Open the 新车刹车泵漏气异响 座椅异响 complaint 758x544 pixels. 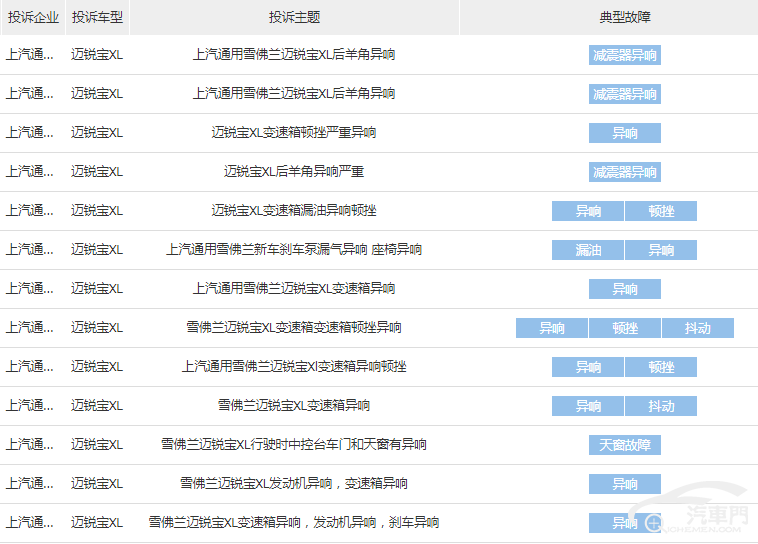coord(294,249)
